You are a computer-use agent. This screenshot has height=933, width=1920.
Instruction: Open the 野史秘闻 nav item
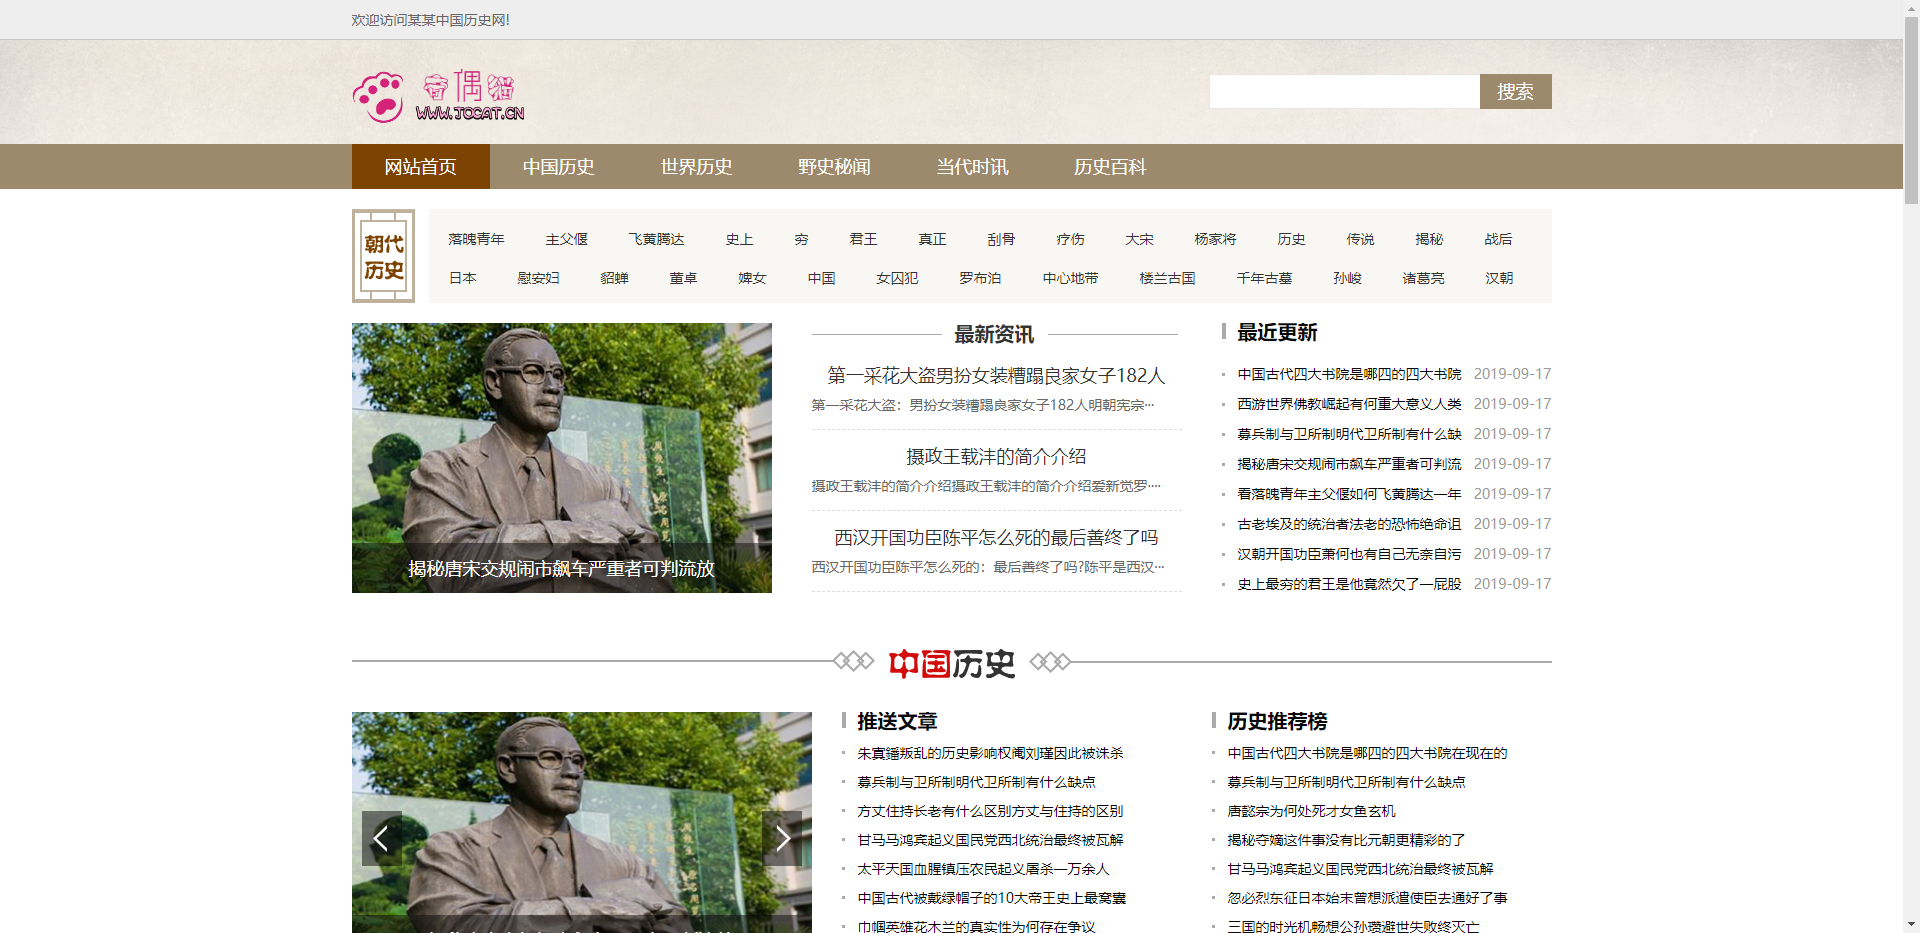tap(835, 166)
